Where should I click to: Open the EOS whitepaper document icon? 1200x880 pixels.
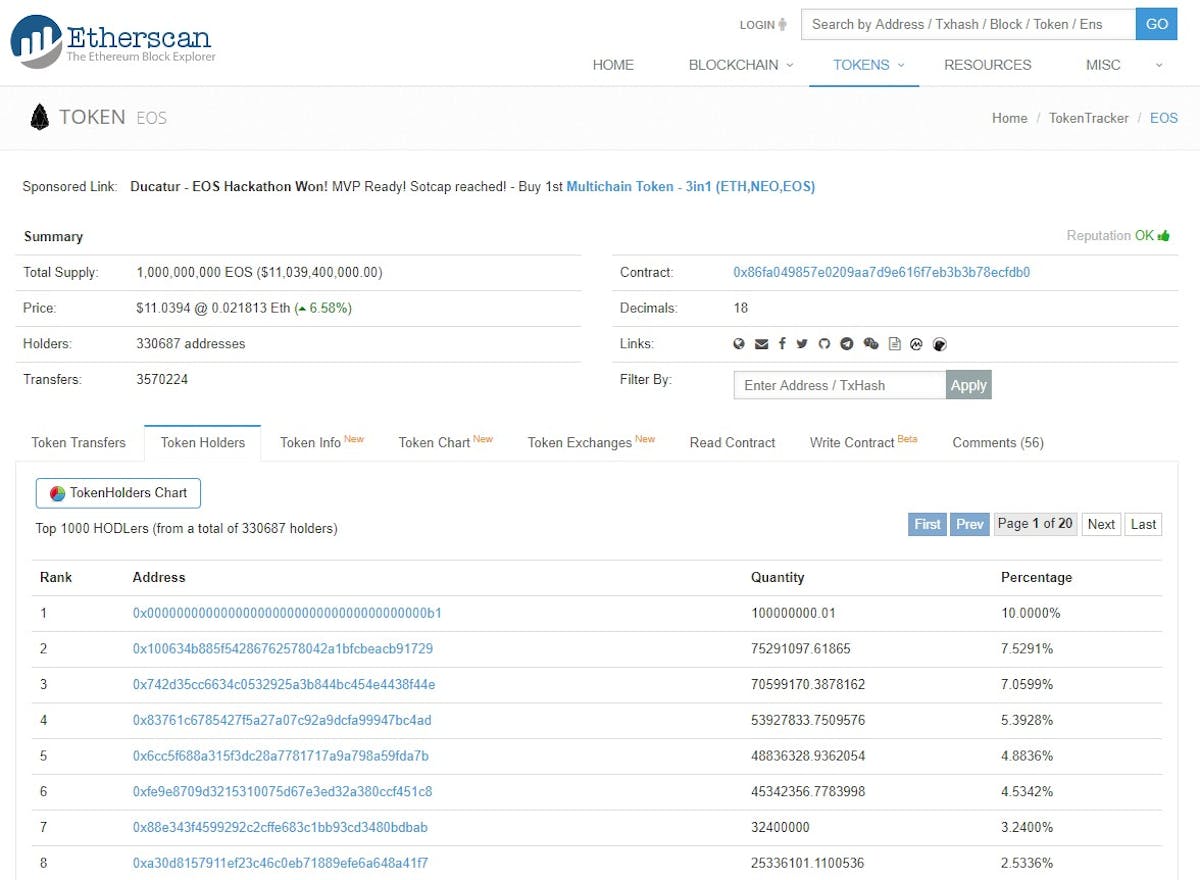tap(894, 344)
